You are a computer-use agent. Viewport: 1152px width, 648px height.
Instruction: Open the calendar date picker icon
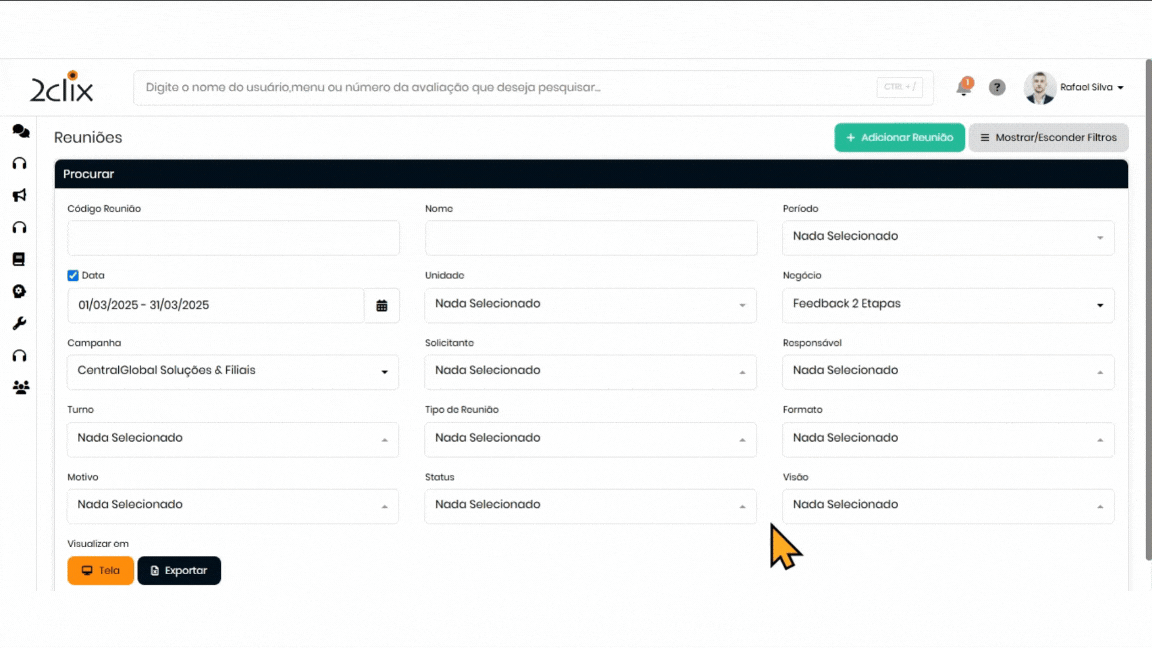pos(382,305)
